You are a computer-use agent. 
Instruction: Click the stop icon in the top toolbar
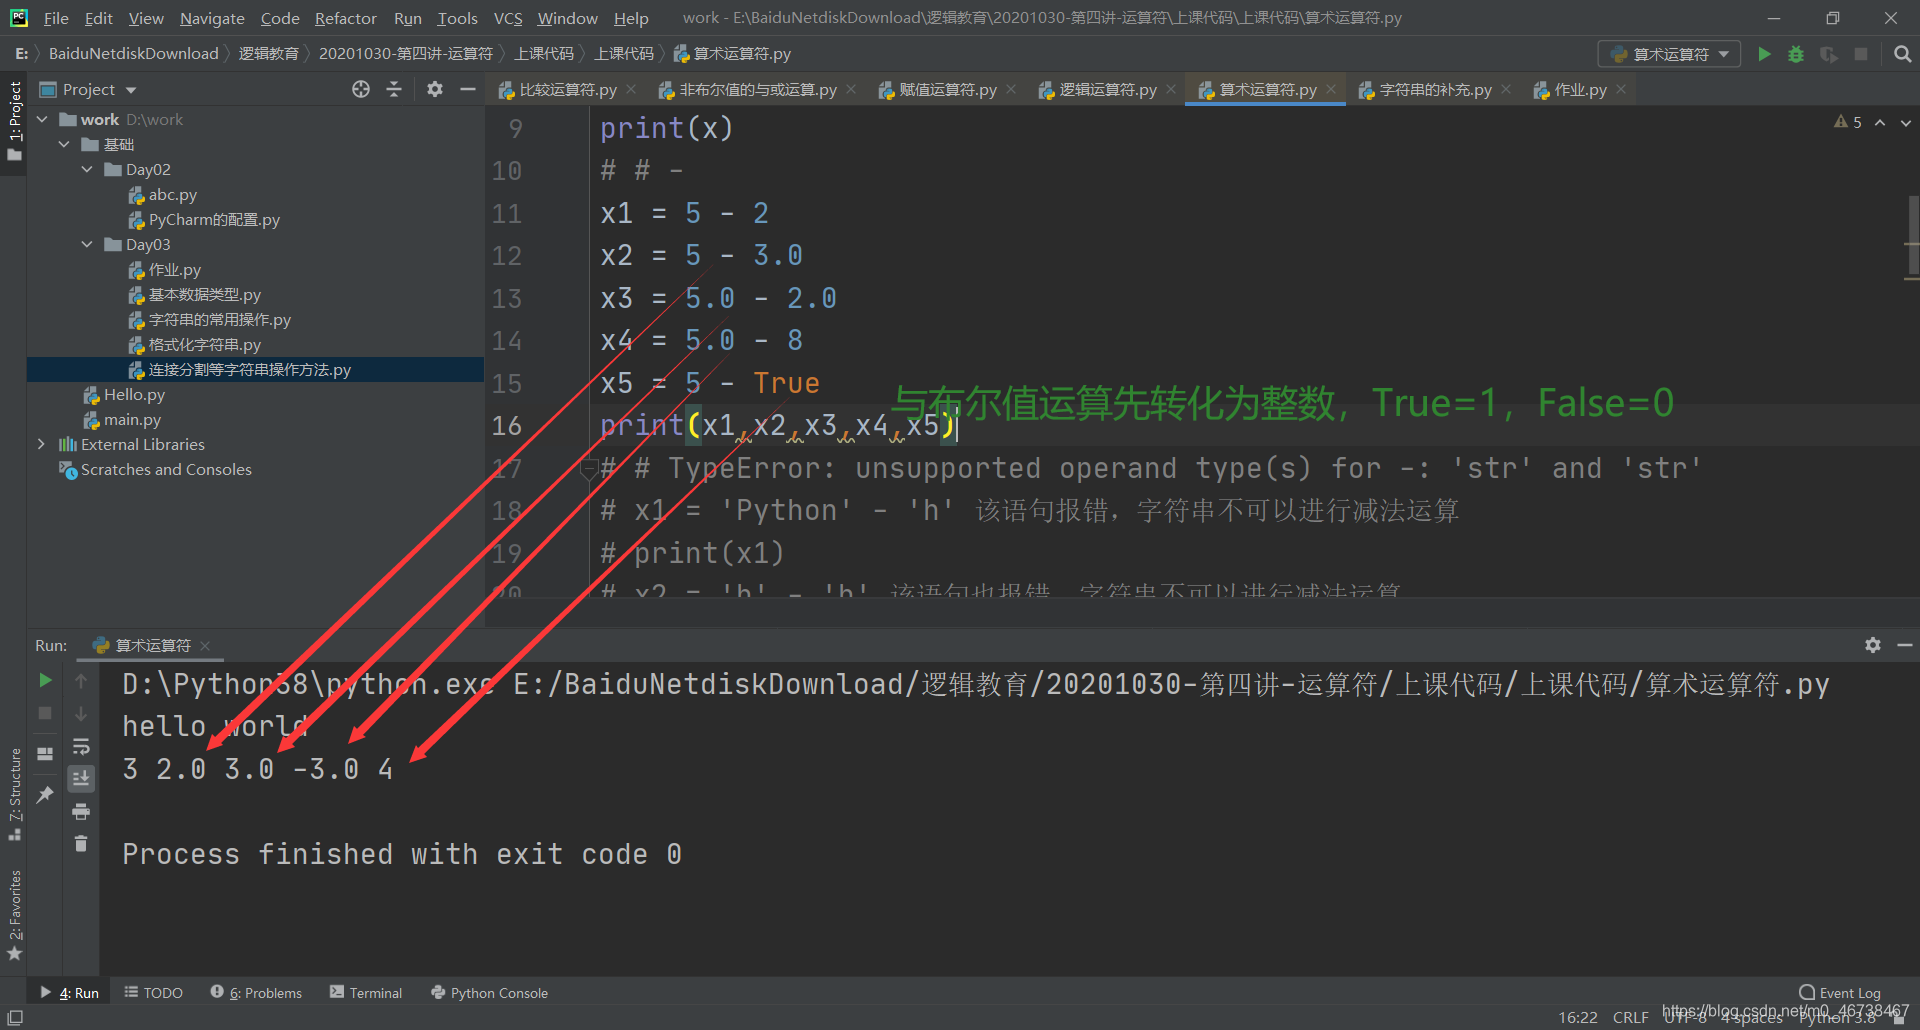point(1861,54)
